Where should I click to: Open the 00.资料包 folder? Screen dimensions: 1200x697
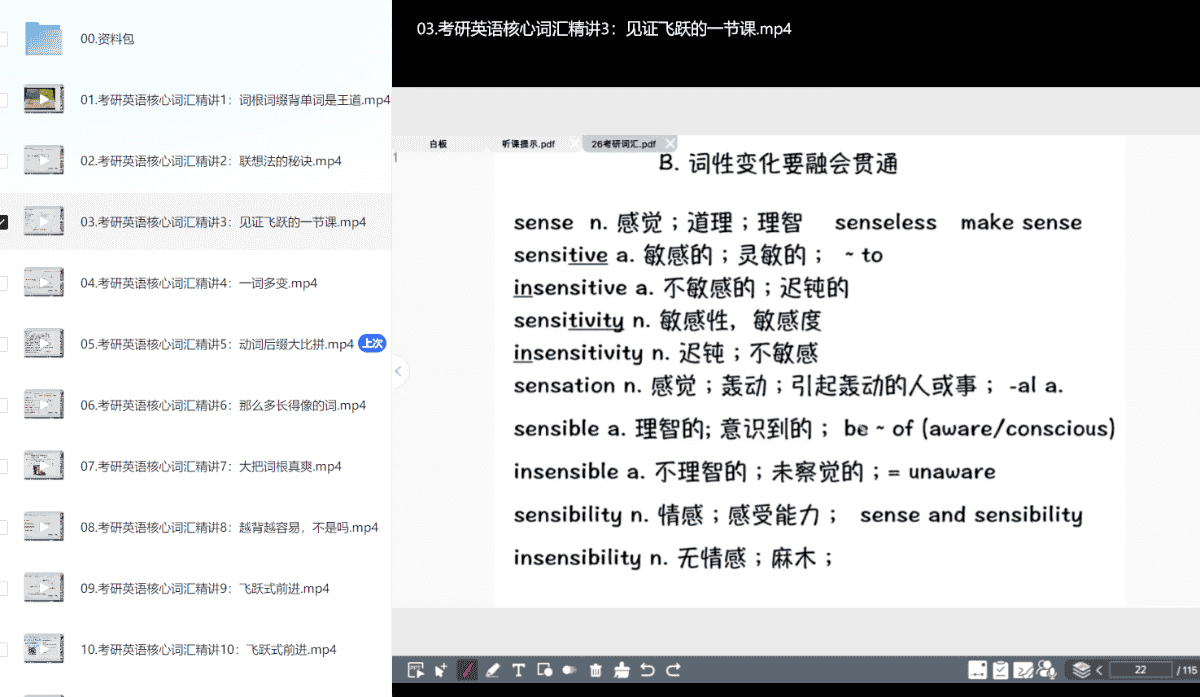tap(107, 39)
